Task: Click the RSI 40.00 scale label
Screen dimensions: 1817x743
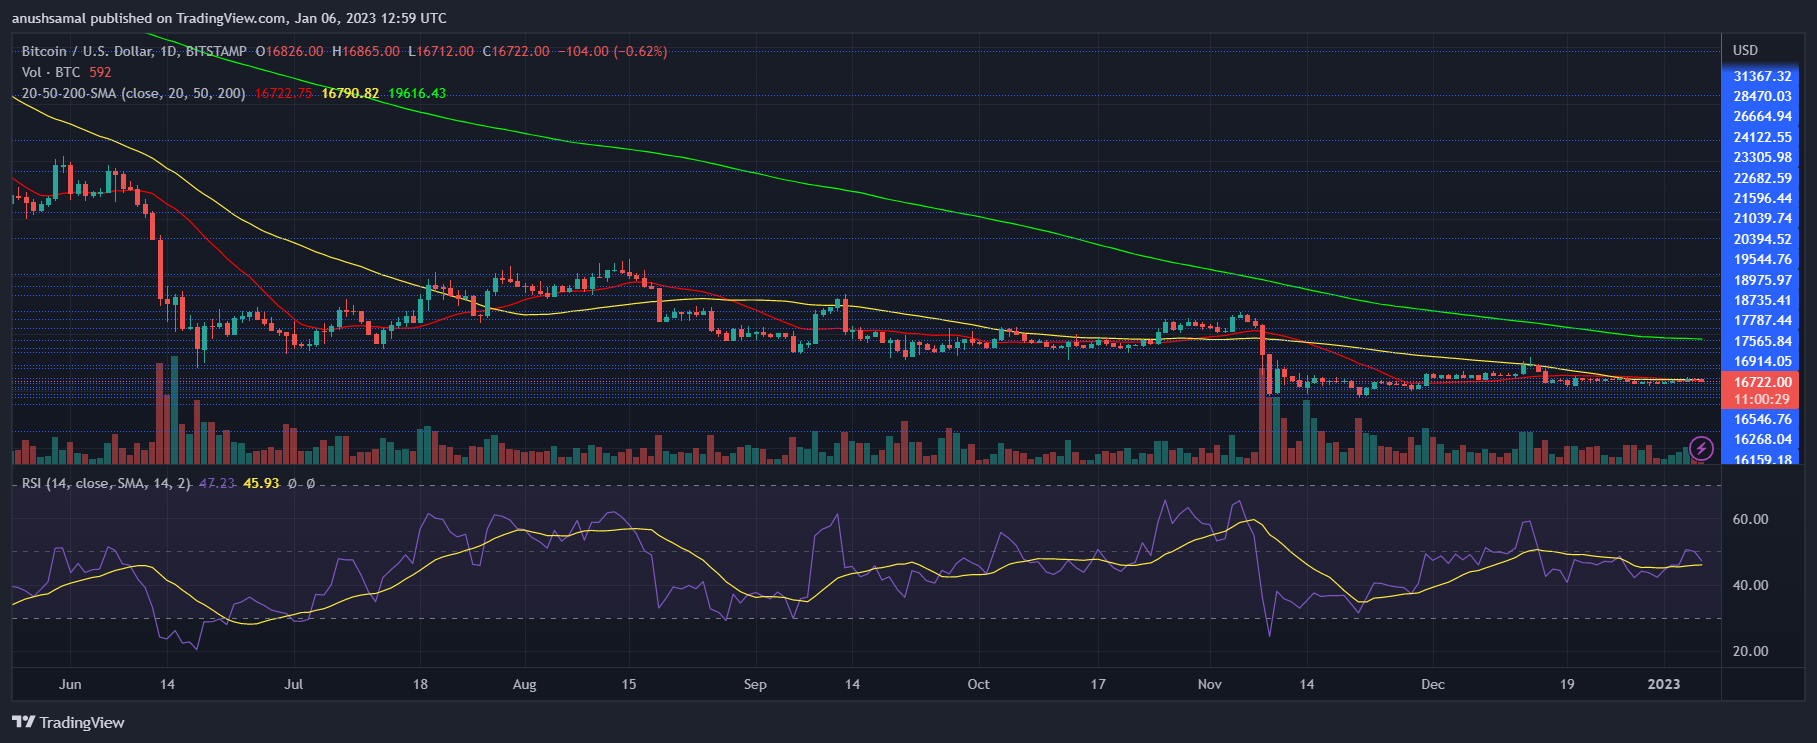Action: point(1750,585)
